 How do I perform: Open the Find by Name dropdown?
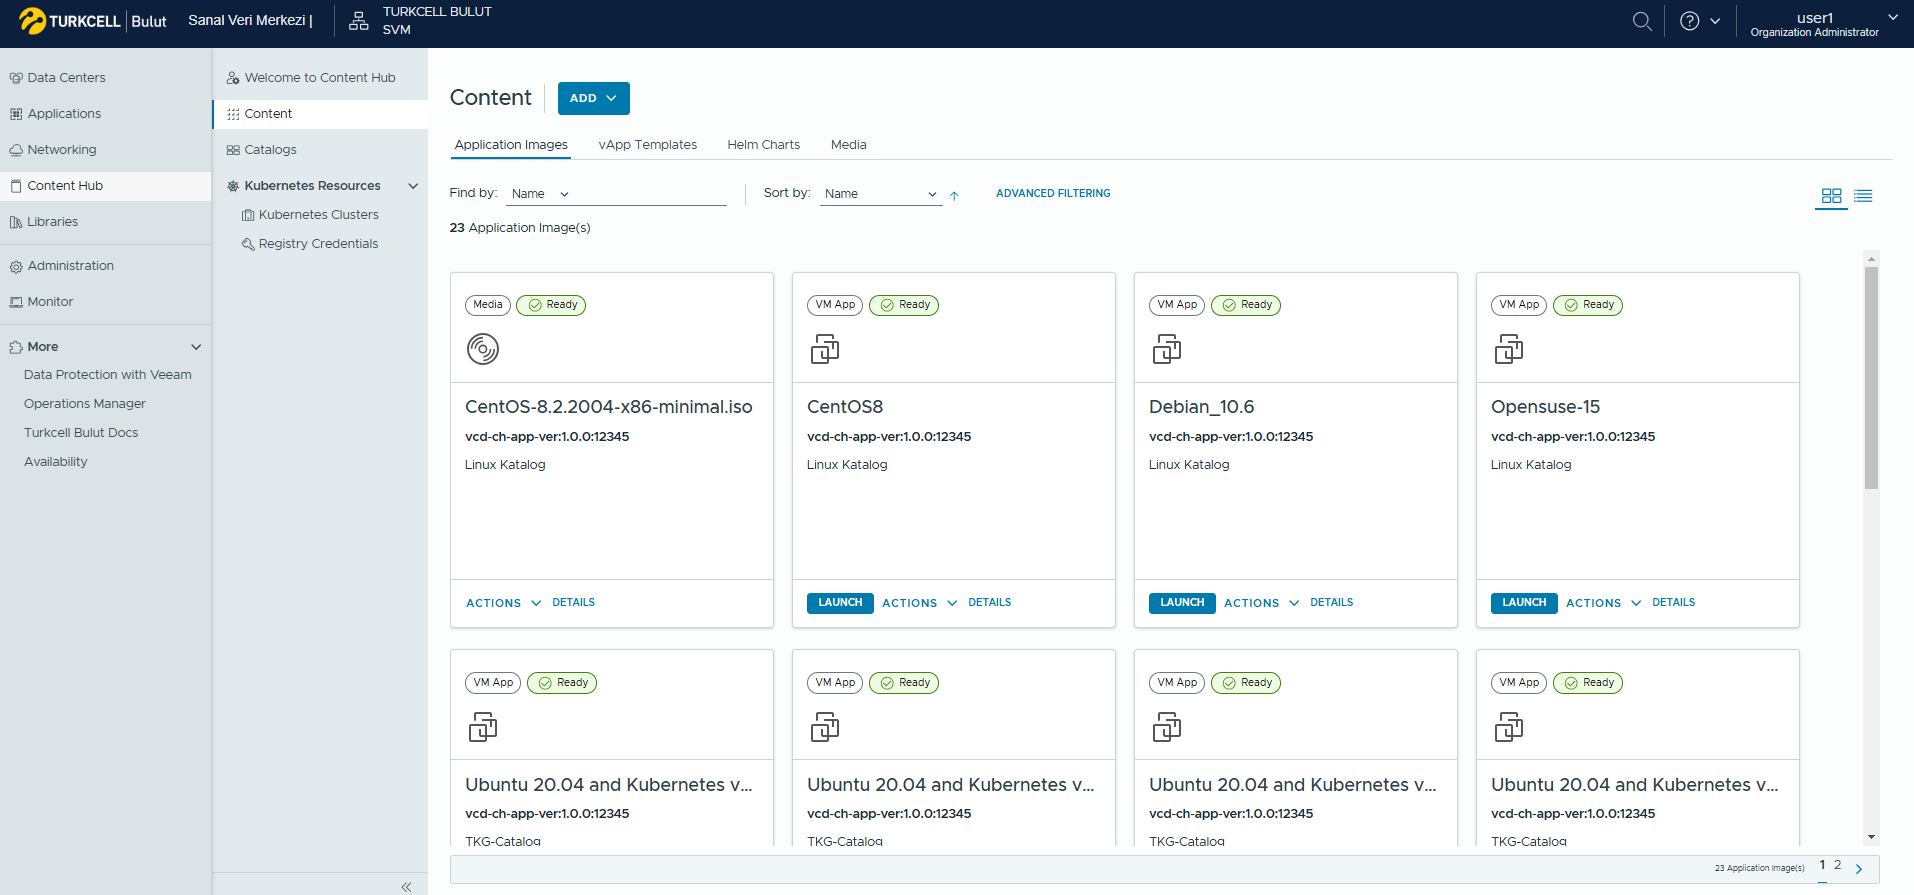point(540,194)
